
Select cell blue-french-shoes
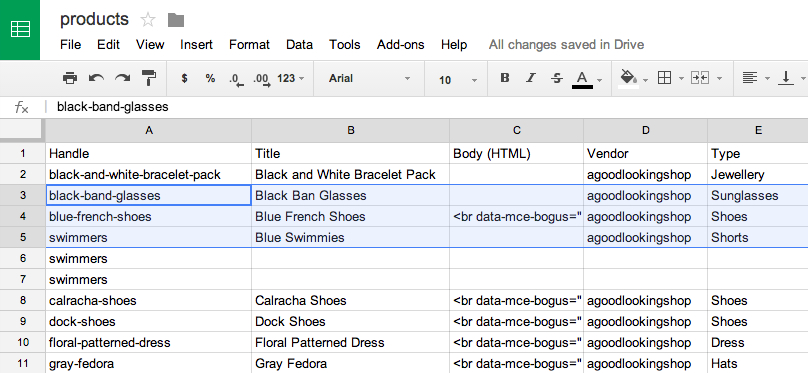(x=148, y=216)
